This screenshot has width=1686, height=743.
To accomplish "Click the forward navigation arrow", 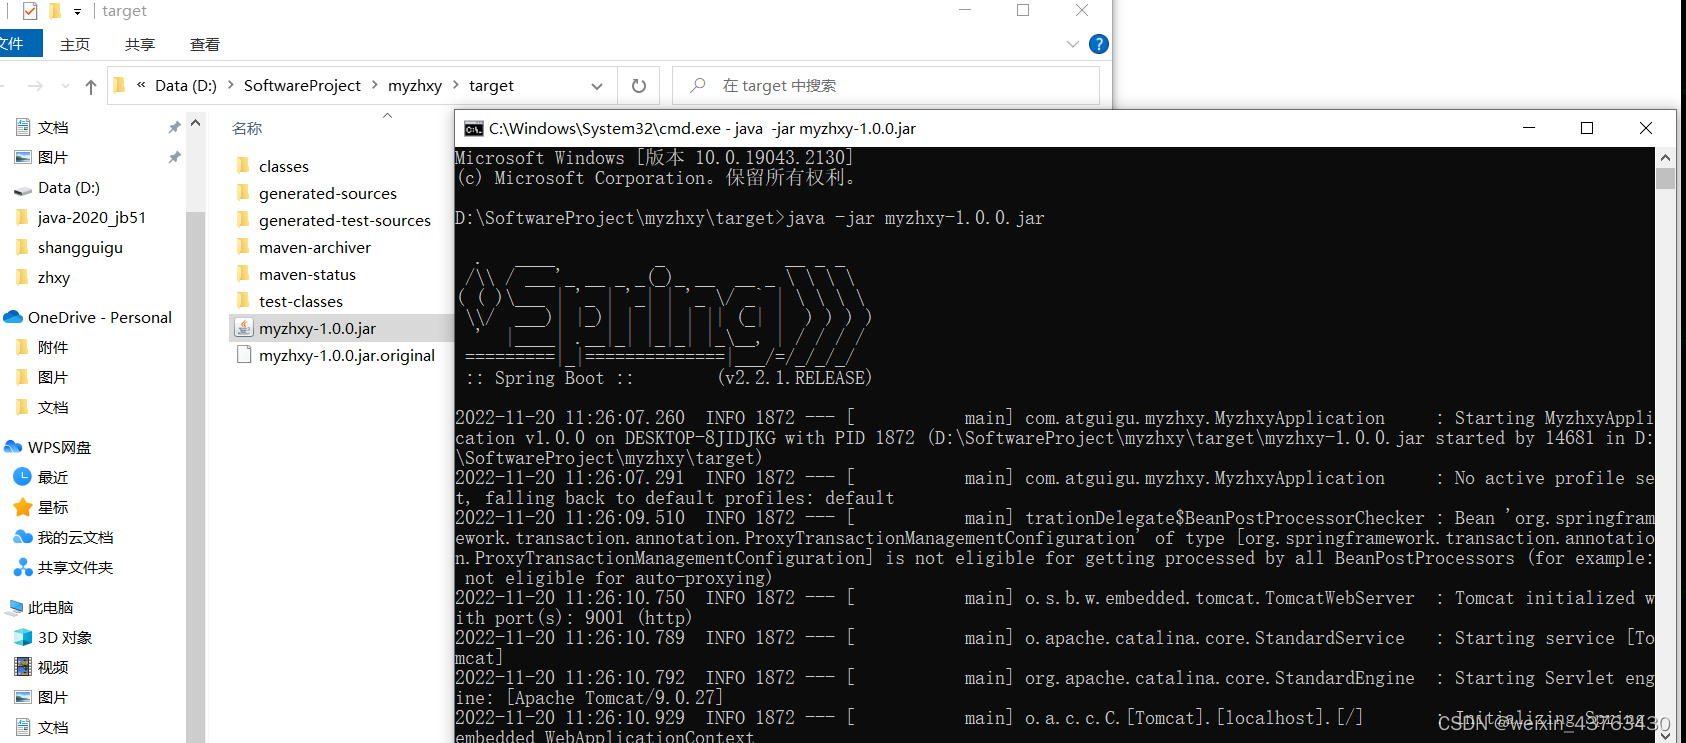I will (x=35, y=86).
